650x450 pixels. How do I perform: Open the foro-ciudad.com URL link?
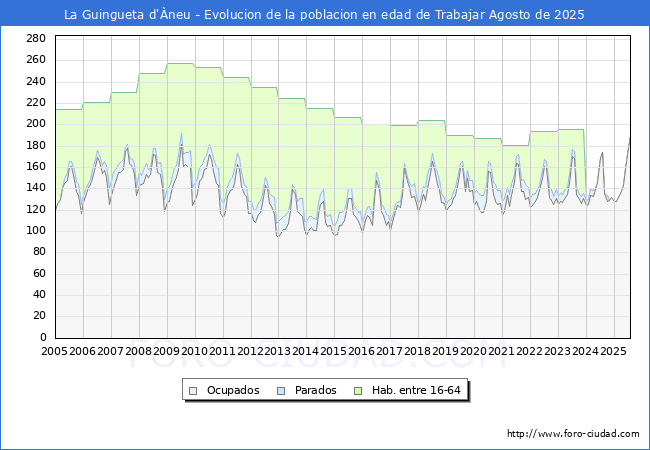(x=573, y=434)
